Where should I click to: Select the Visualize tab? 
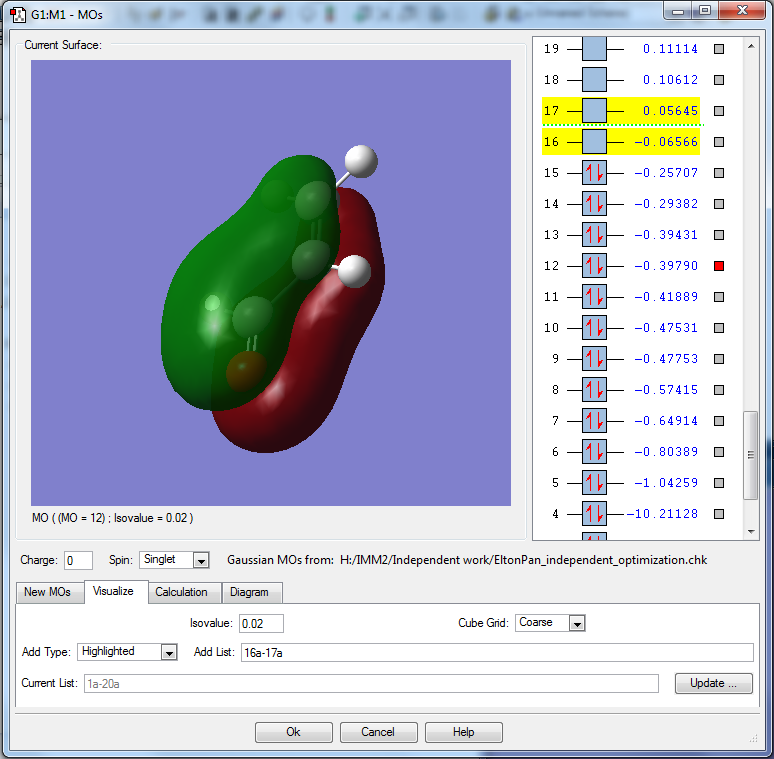pos(114,591)
